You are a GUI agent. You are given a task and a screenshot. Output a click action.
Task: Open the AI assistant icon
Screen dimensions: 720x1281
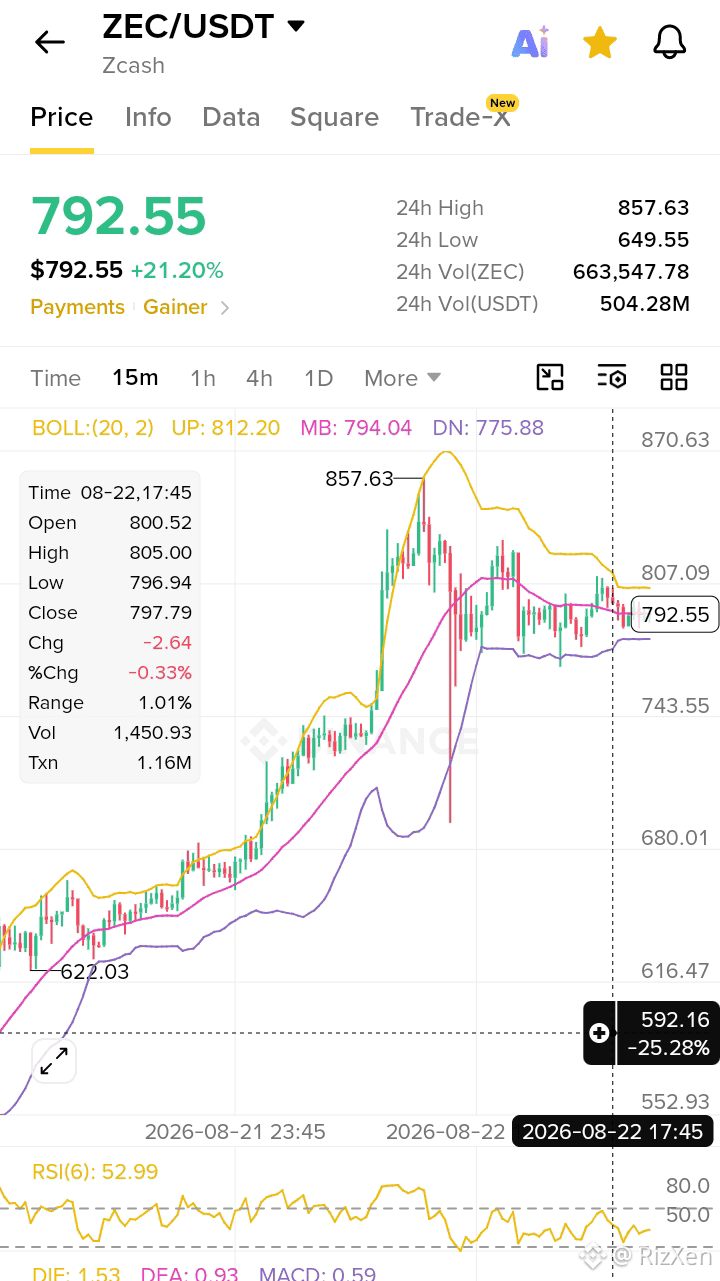[x=531, y=42]
